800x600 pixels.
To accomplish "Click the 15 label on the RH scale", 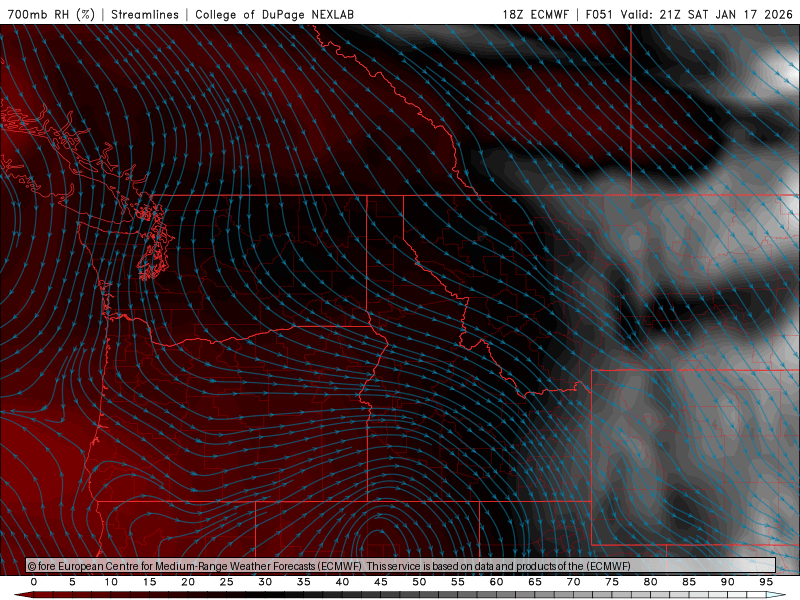I will coord(149,582).
